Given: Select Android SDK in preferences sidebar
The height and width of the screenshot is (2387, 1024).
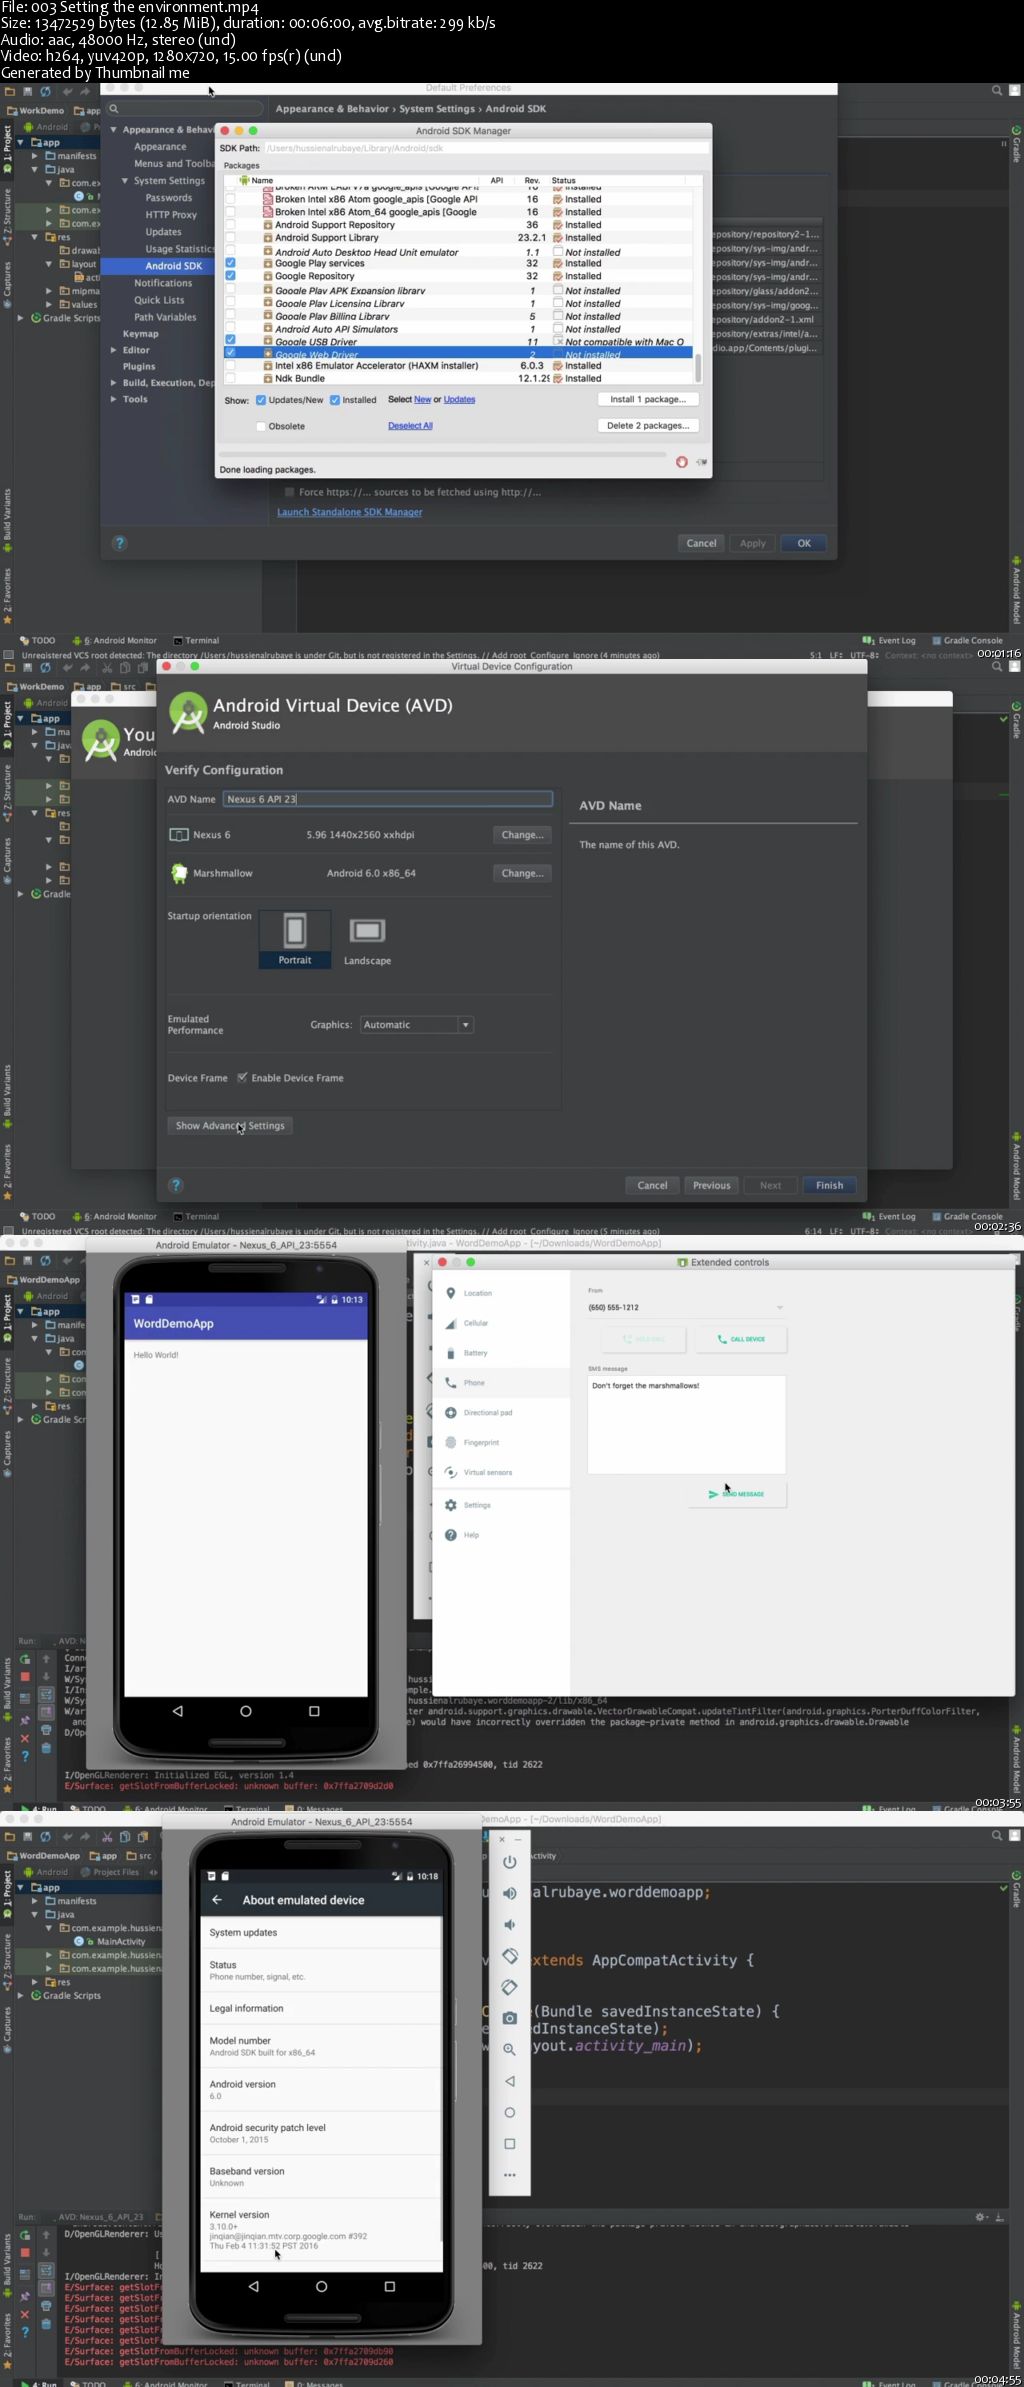Looking at the screenshot, I should point(173,266).
